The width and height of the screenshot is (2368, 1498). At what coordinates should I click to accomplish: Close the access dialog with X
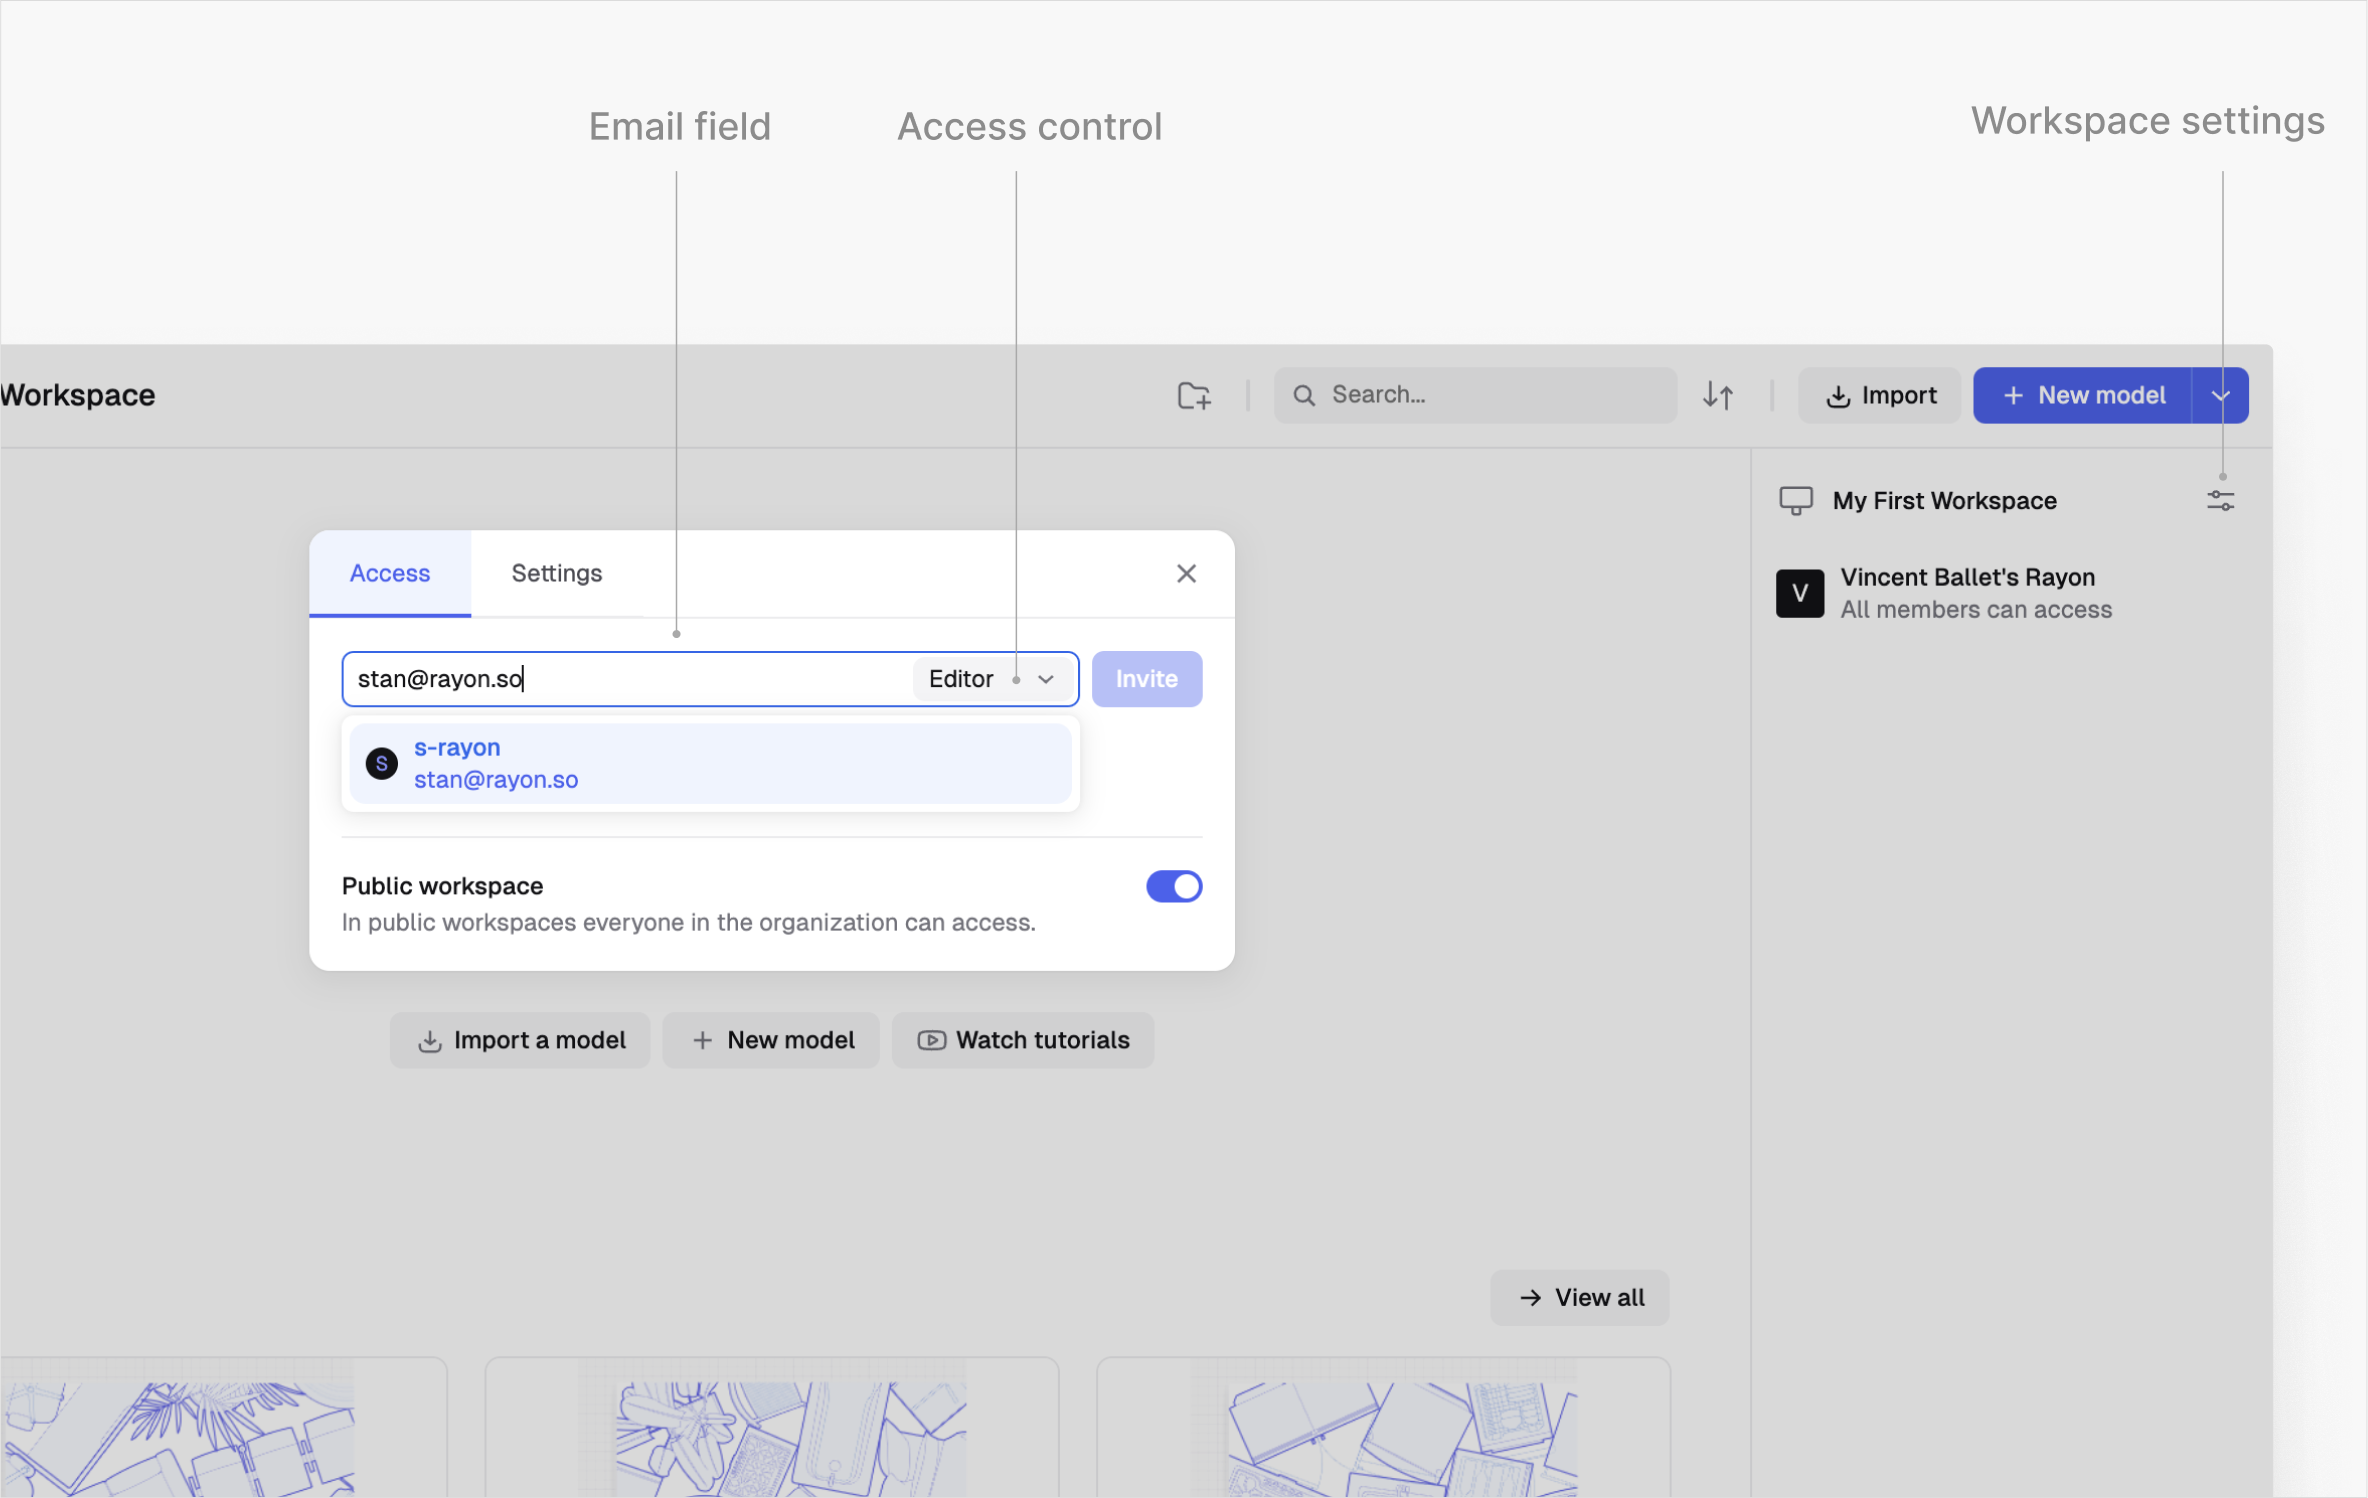coord(1185,573)
